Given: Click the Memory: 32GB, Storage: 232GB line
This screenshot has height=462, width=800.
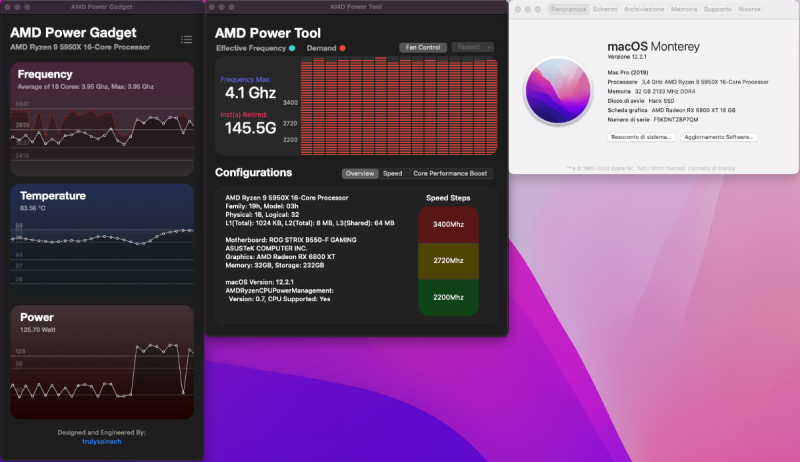Looking at the screenshot, I should click(275, 265).
